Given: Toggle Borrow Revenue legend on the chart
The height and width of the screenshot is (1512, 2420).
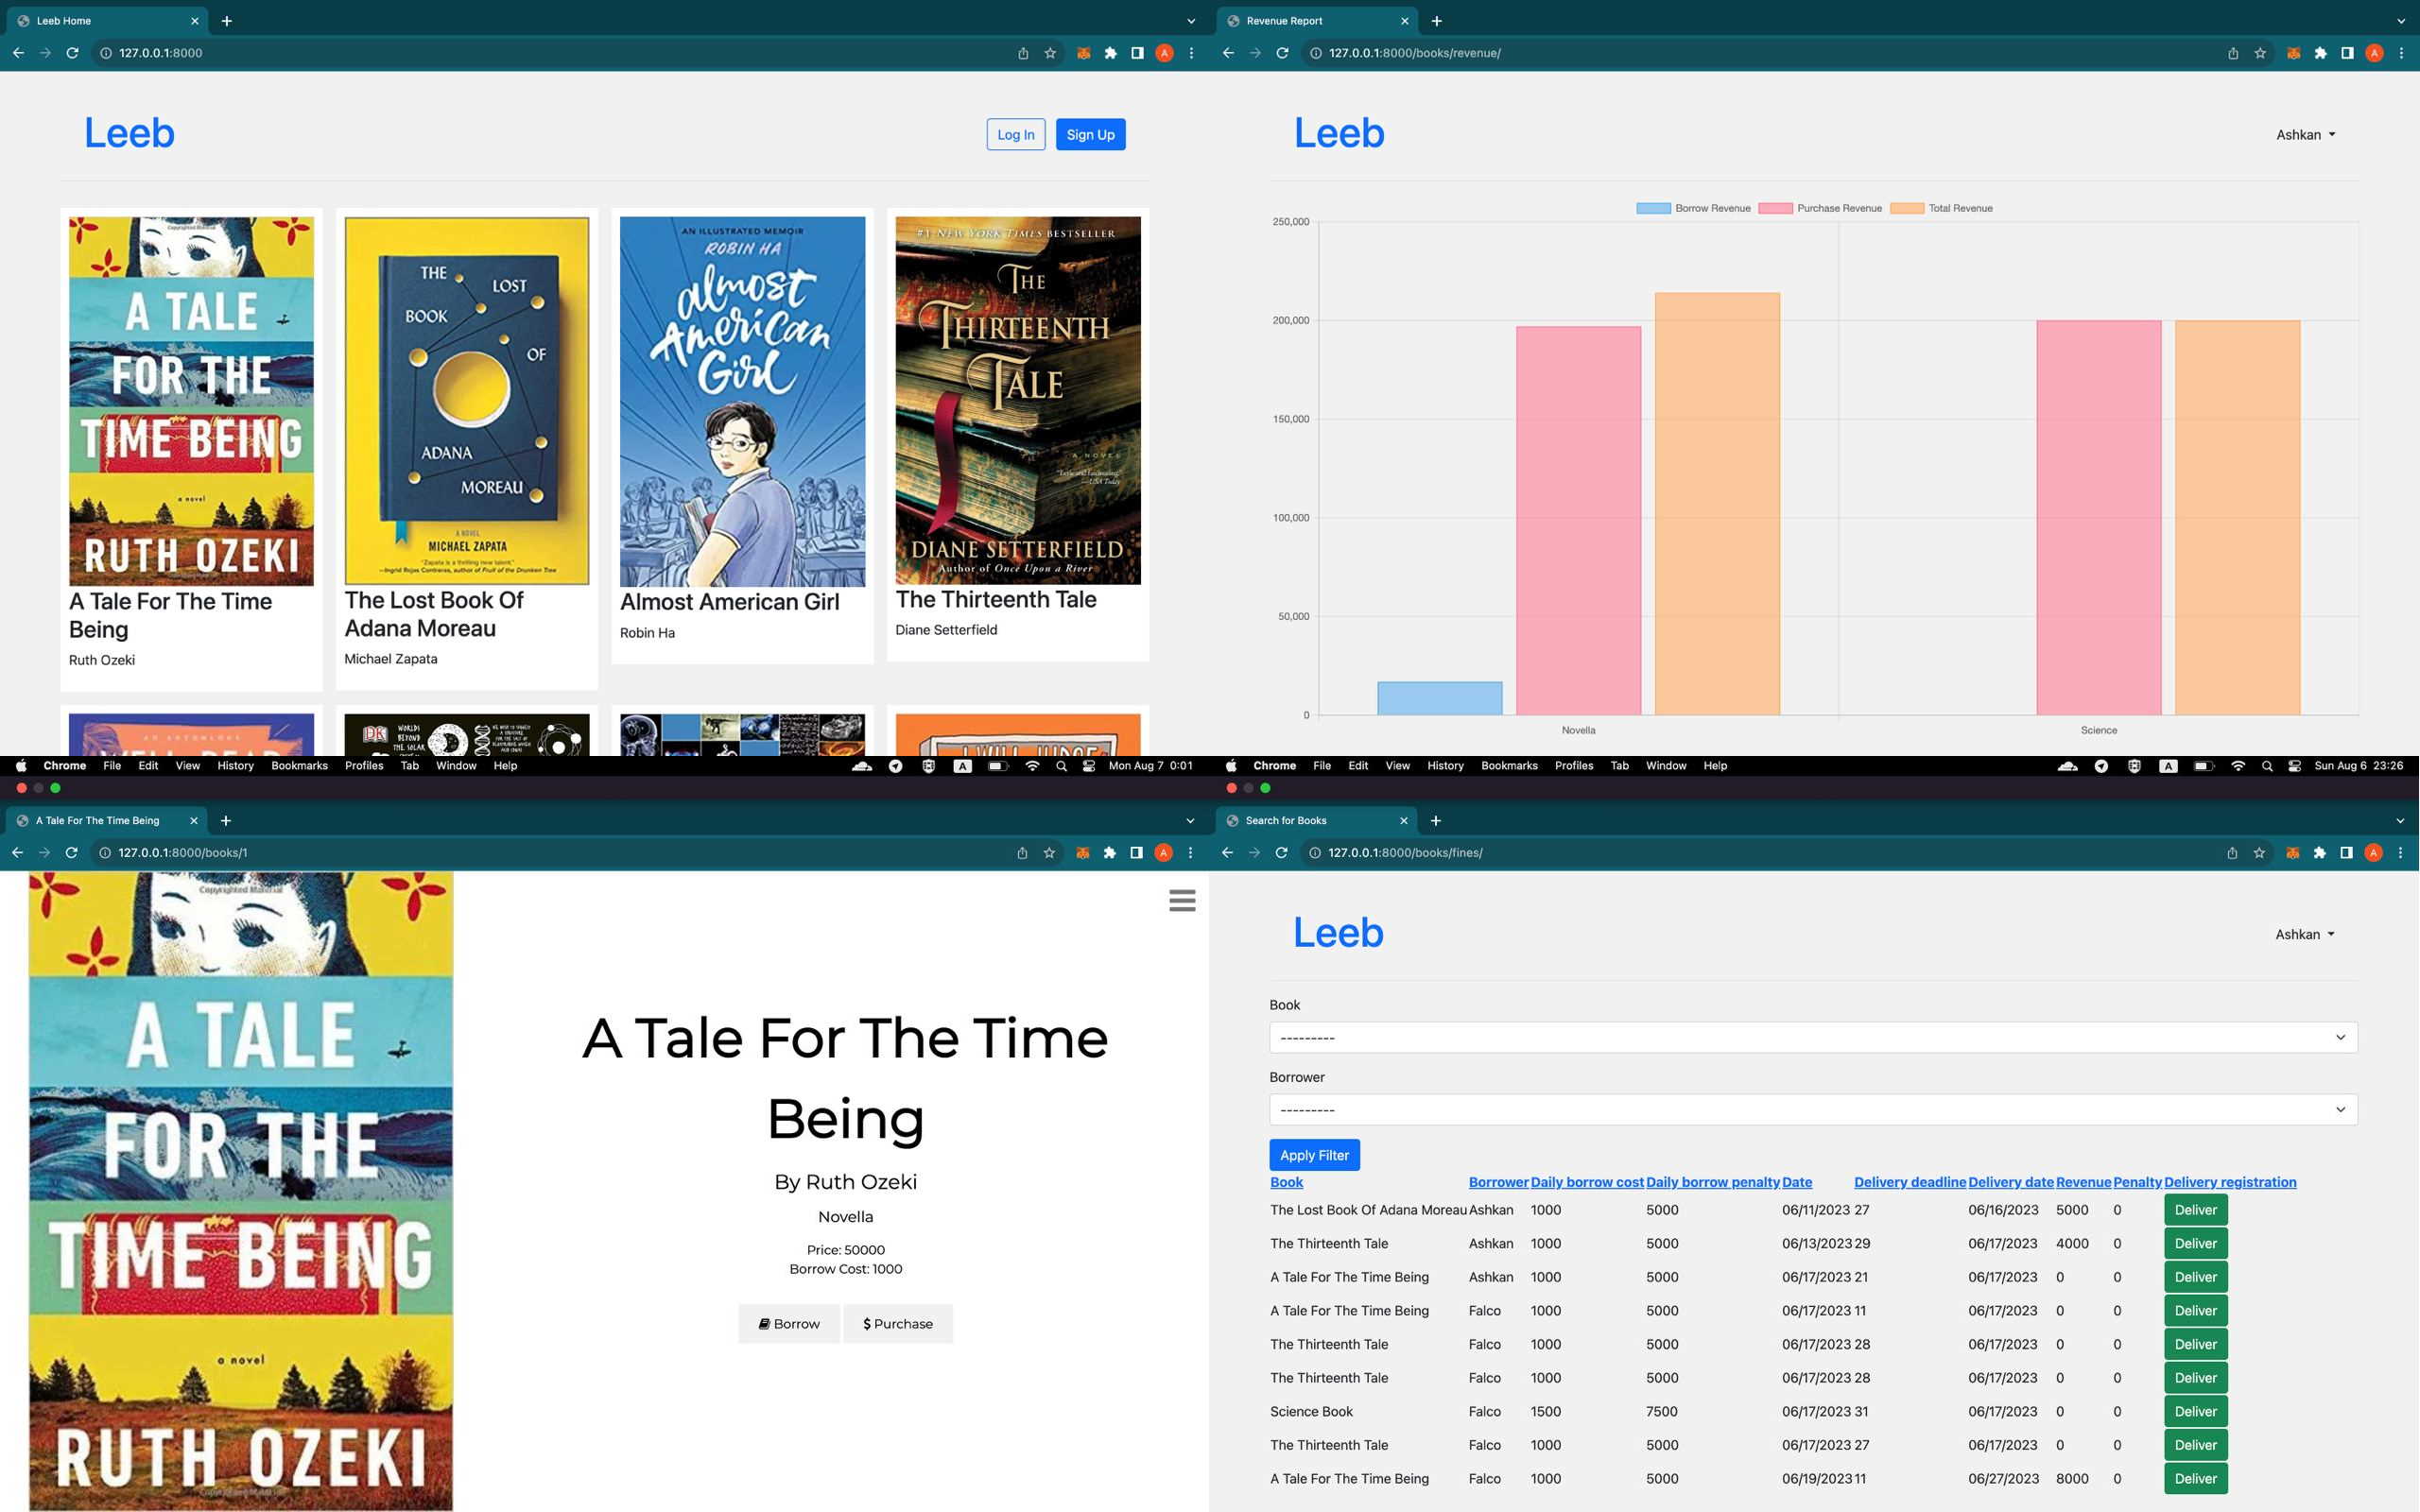Looking at the screenshot, I should coord(1693,208).
